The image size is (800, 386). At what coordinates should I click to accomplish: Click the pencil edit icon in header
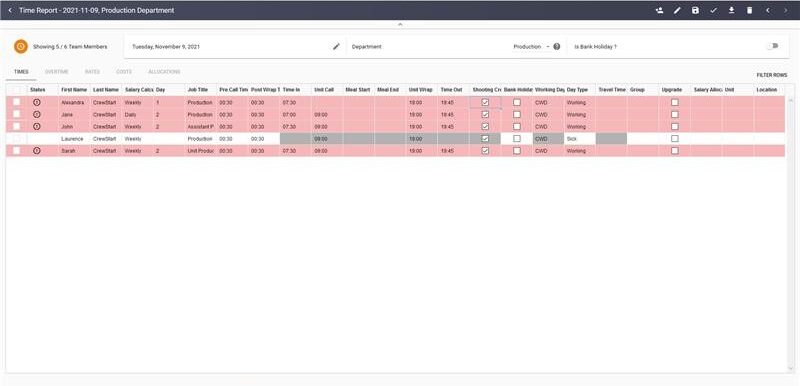click(677, 10)
